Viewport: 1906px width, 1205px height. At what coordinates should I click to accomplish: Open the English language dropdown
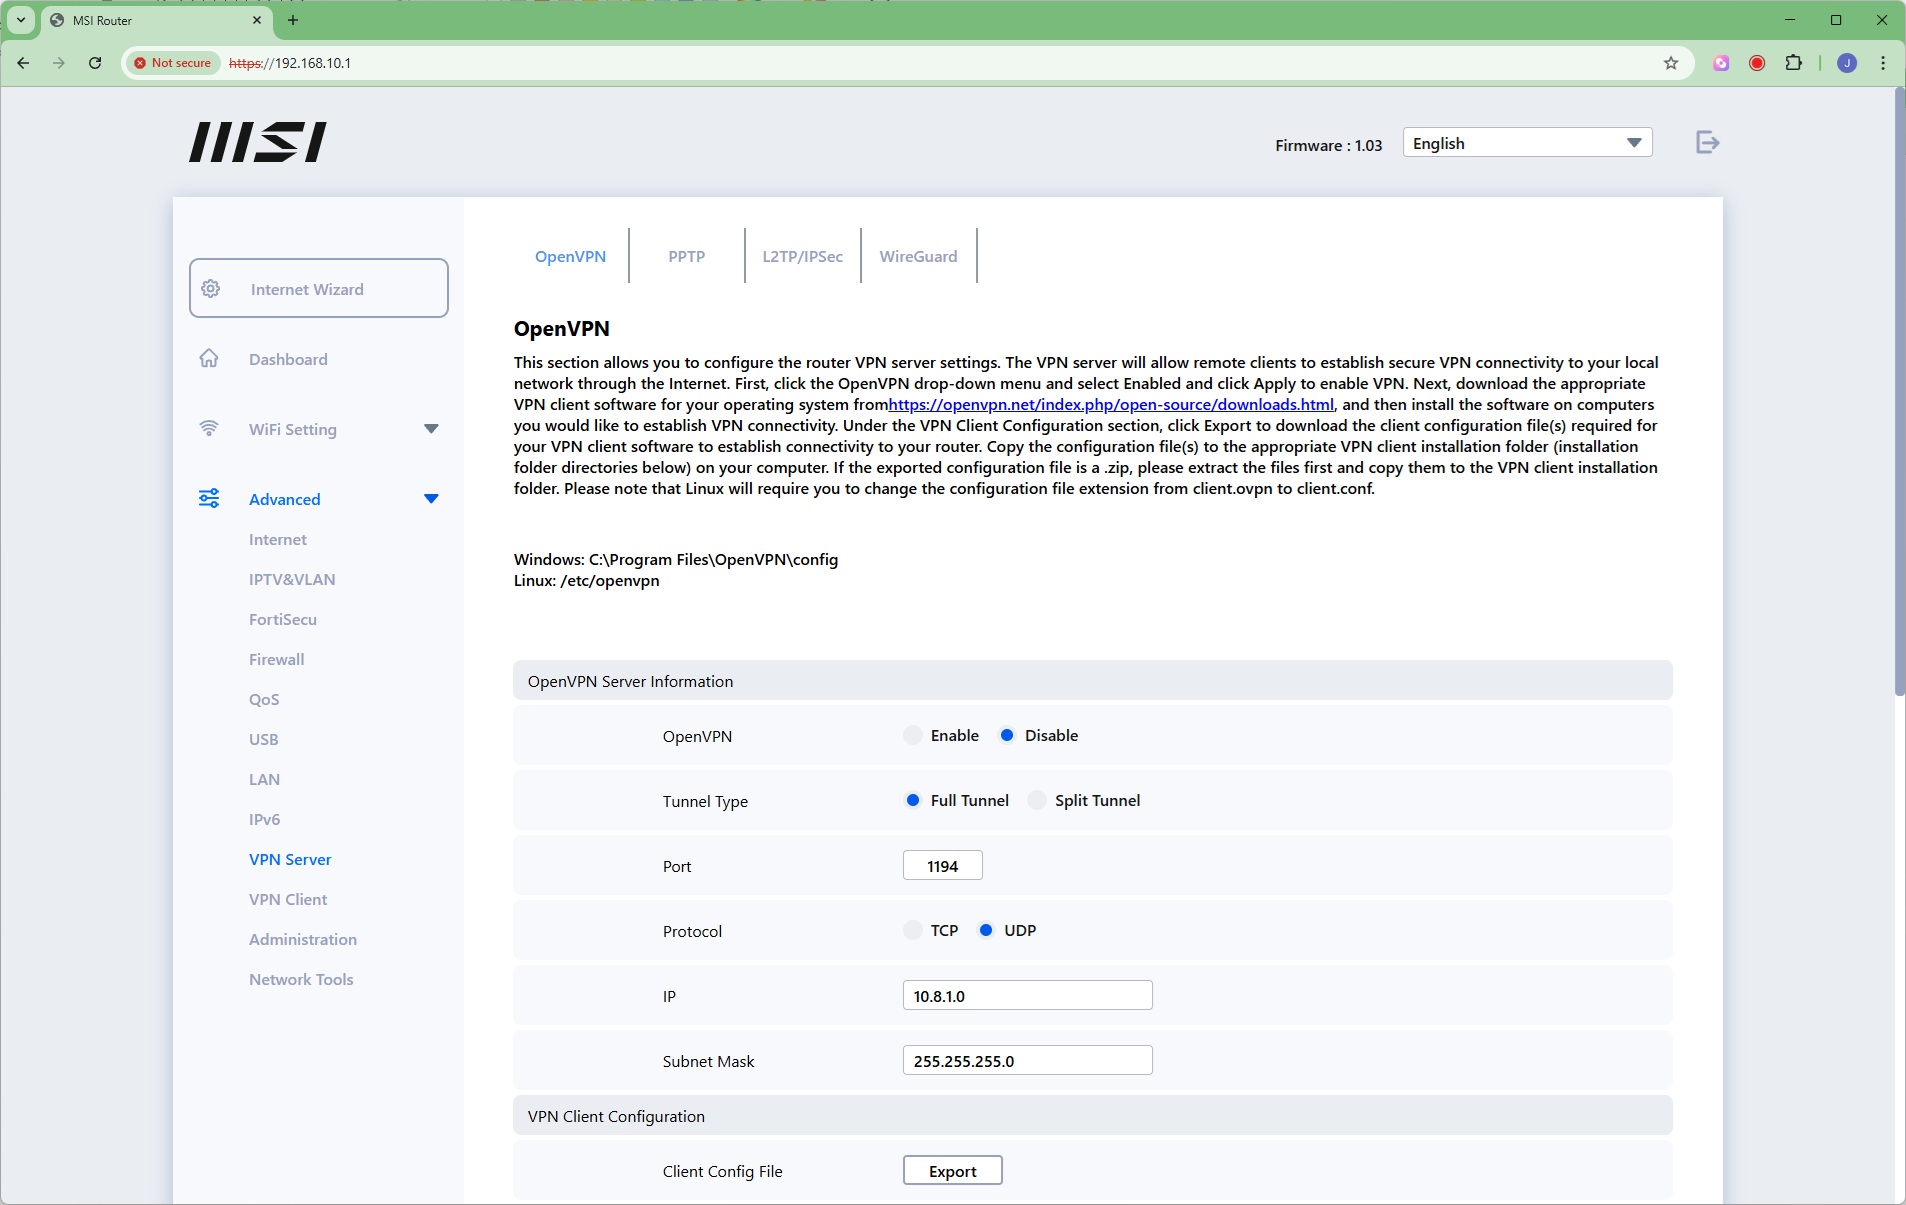coord(1526,143)
